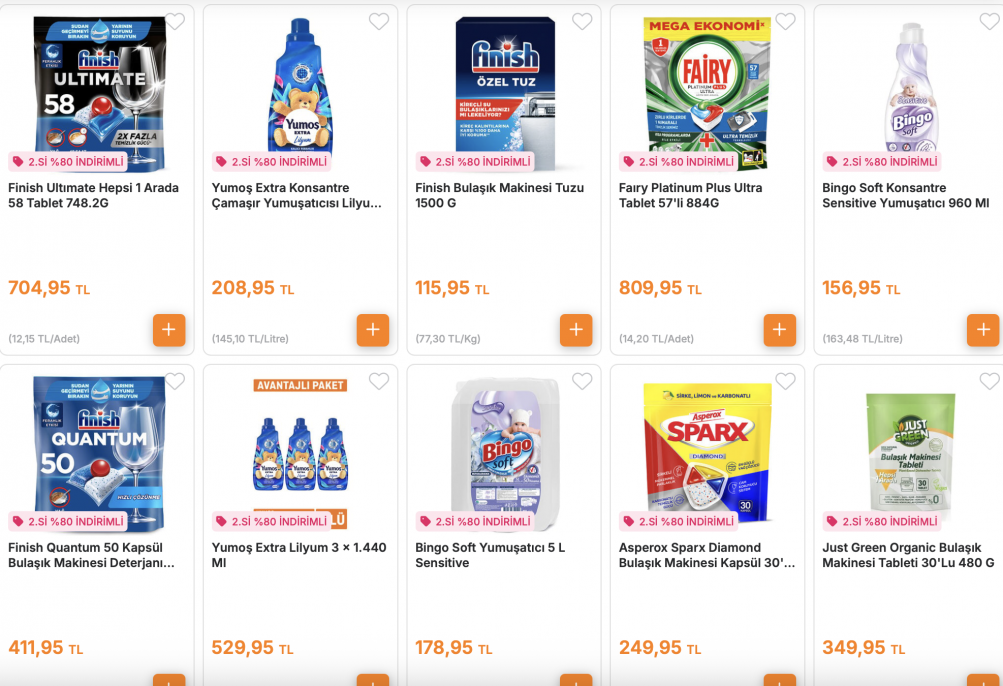Favorite the Asperox Sparx Diamond capsules
Screen dimensions: 1003x686
[x=785, y=381]
